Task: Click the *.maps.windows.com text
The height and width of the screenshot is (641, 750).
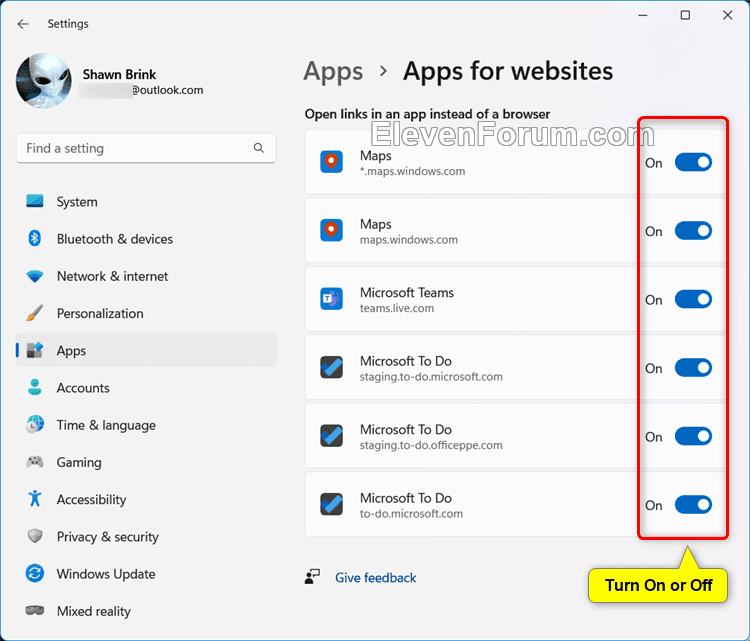Action: [x=412, y=171]
